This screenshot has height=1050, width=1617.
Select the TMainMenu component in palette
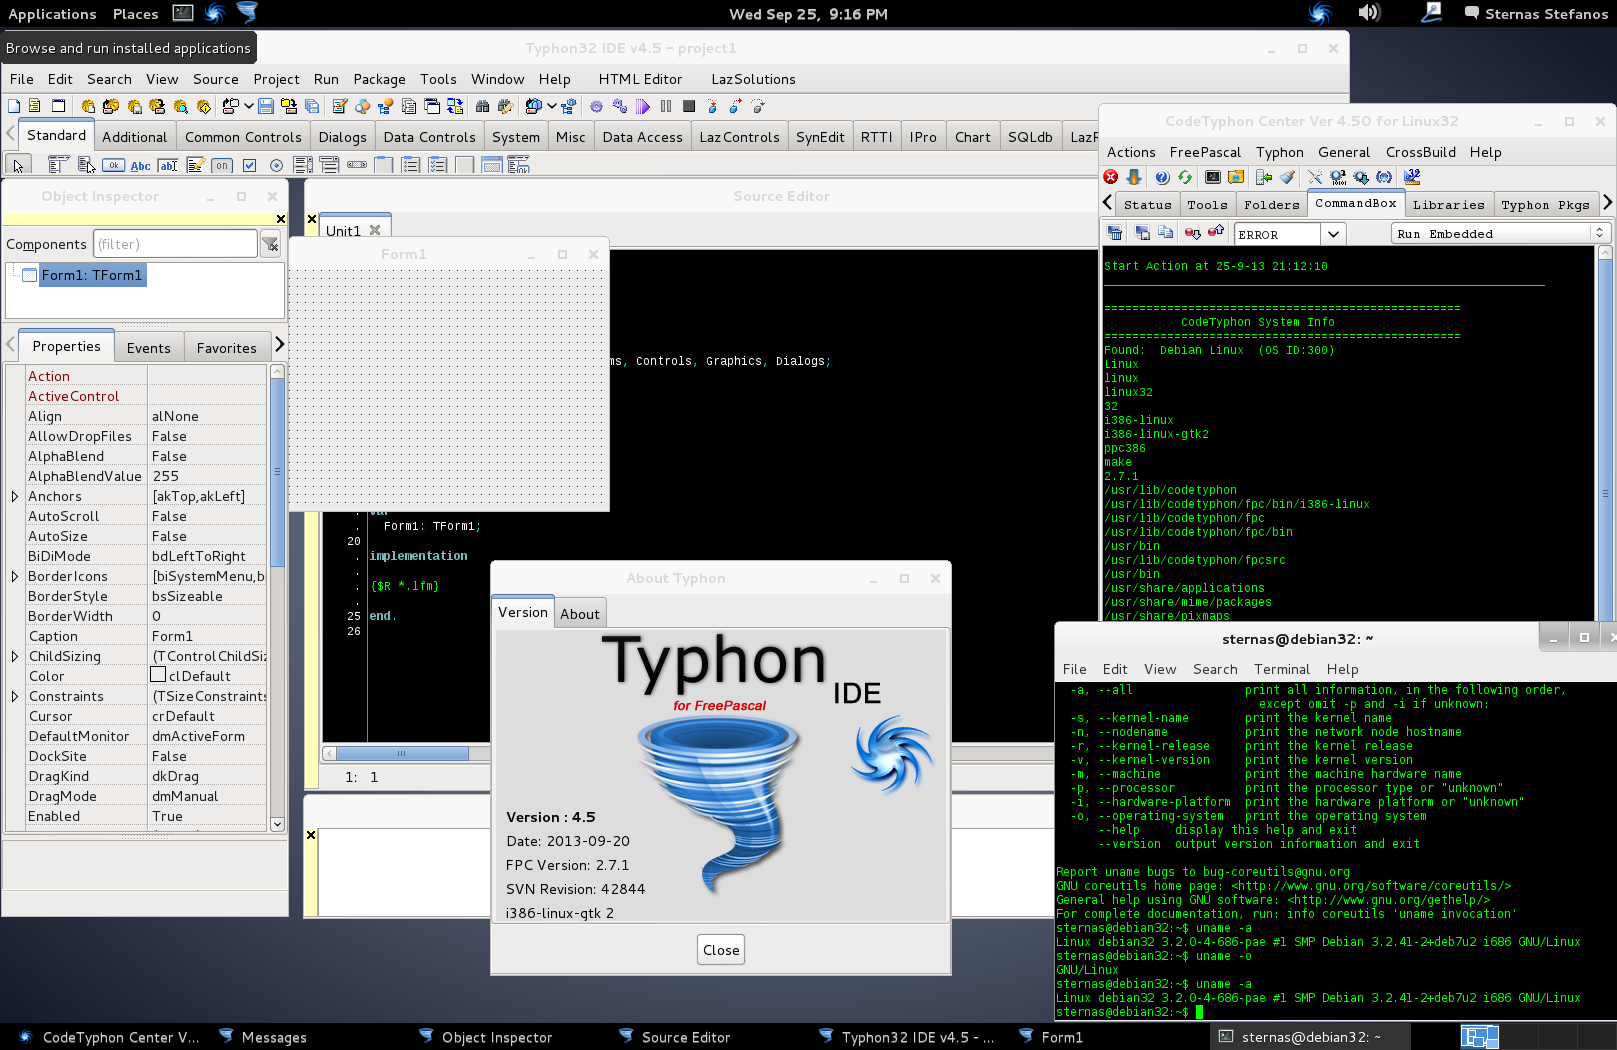tap(59, 165)
